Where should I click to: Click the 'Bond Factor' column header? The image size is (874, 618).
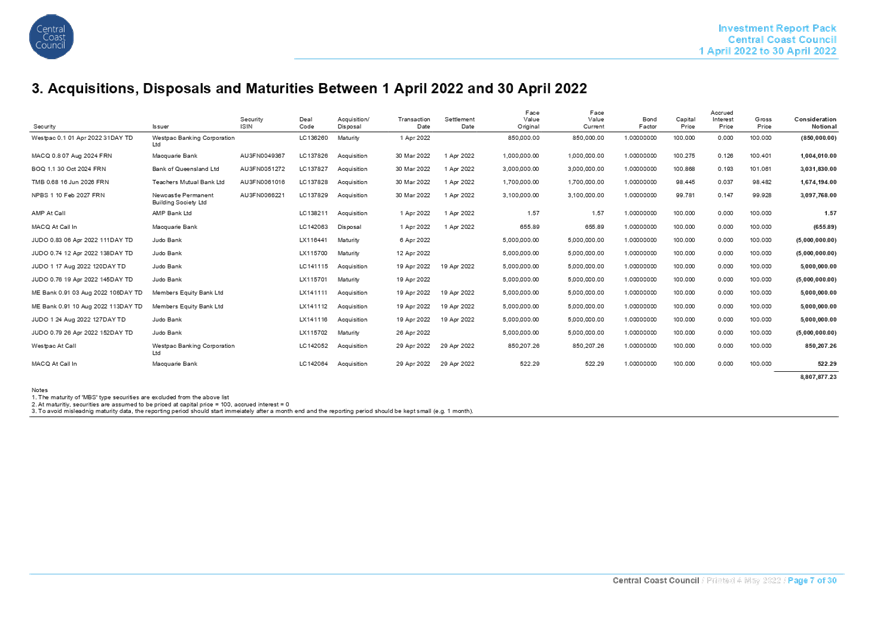click(x=648, y=123)
